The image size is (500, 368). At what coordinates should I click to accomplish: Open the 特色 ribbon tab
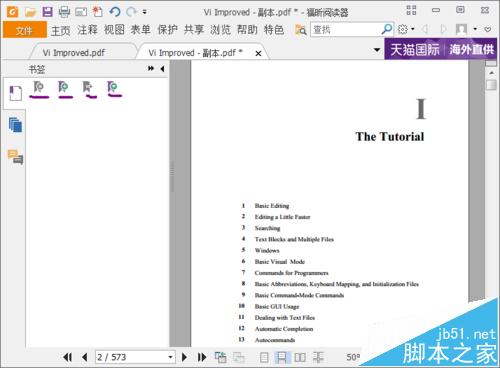coord(274,30)
